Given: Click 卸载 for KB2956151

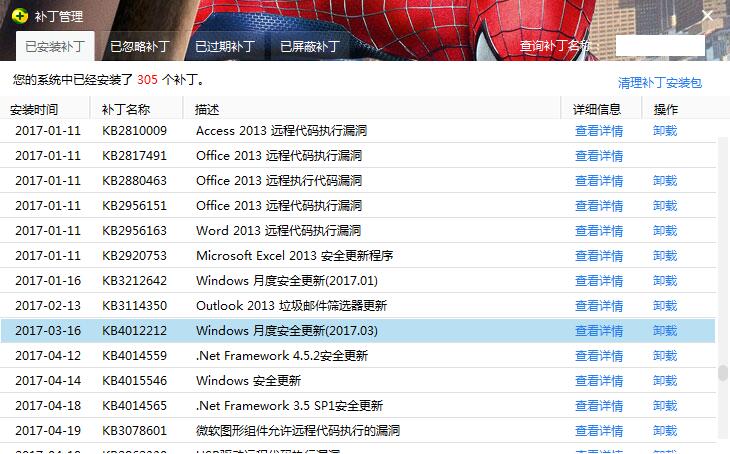Looking at the screenshot, I should [x=665, y=206].
